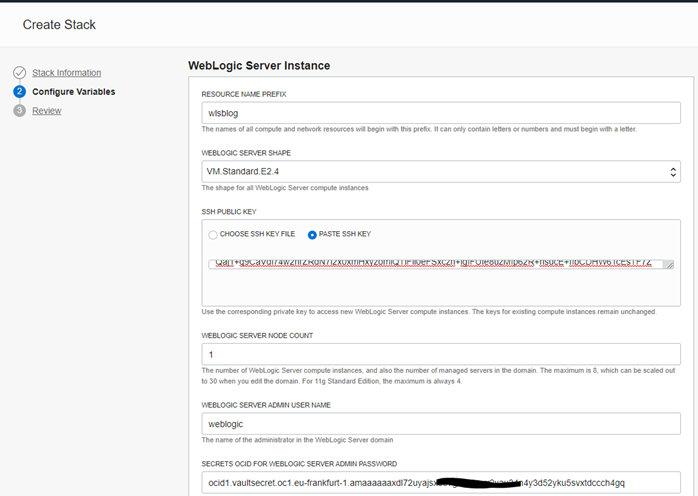
Task: Click the WebLogic Server Admin User Name field
Action: click(441, 424)
